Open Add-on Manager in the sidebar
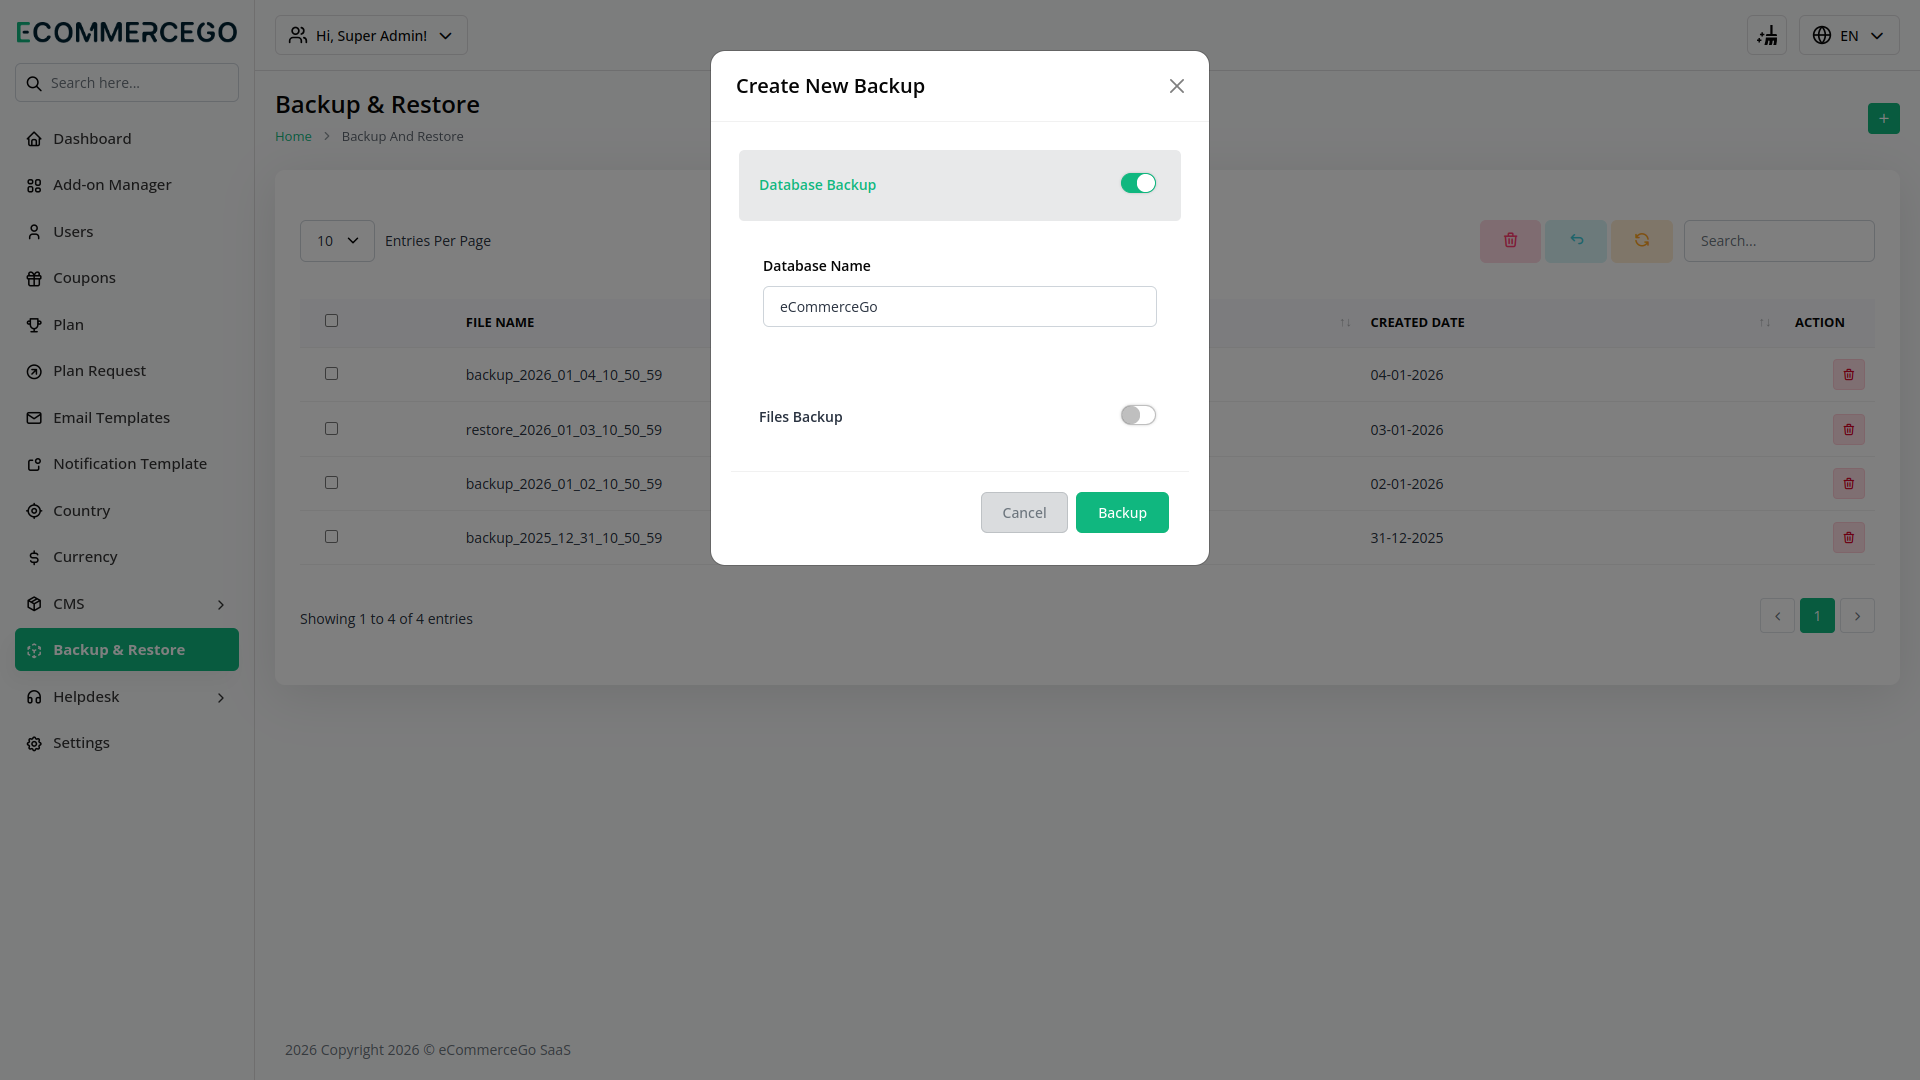 click(x=127, y=185)
